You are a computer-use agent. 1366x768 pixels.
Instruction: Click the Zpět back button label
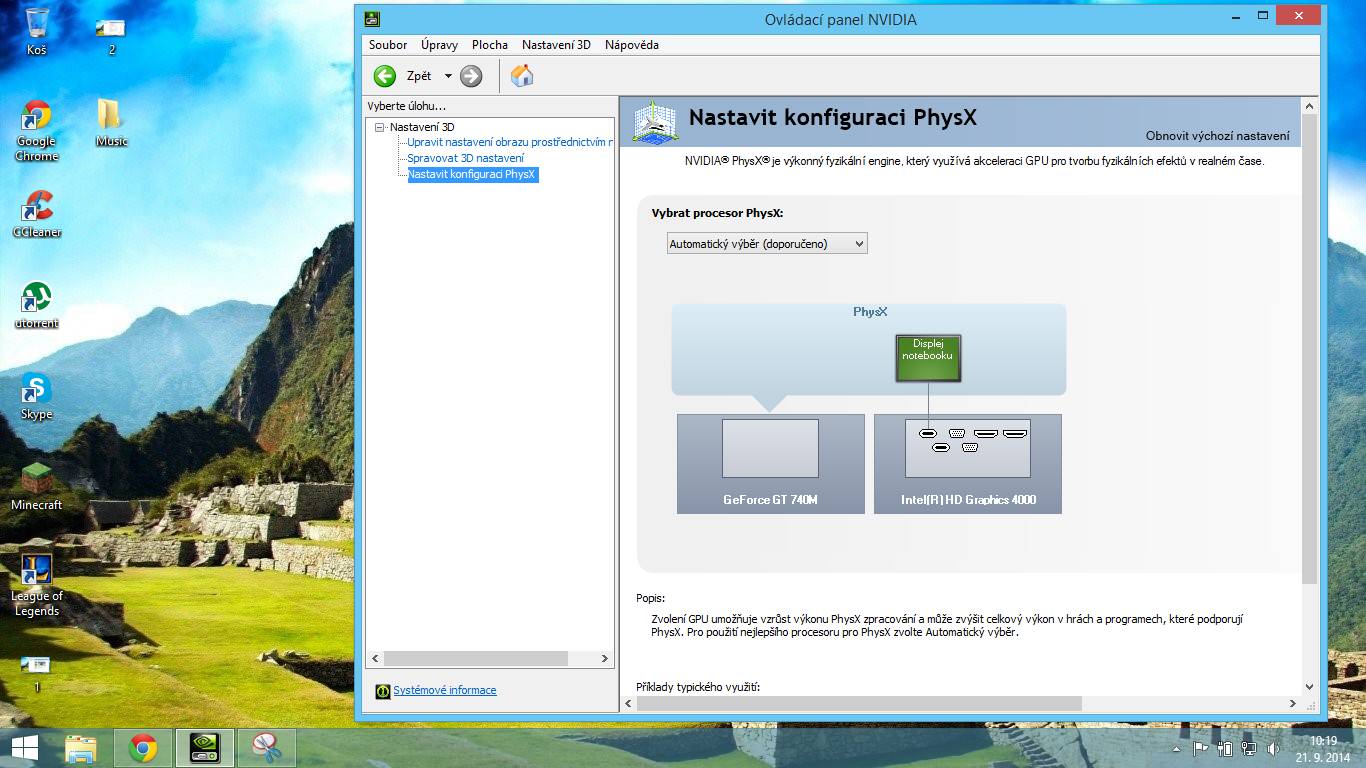[419, 76]
